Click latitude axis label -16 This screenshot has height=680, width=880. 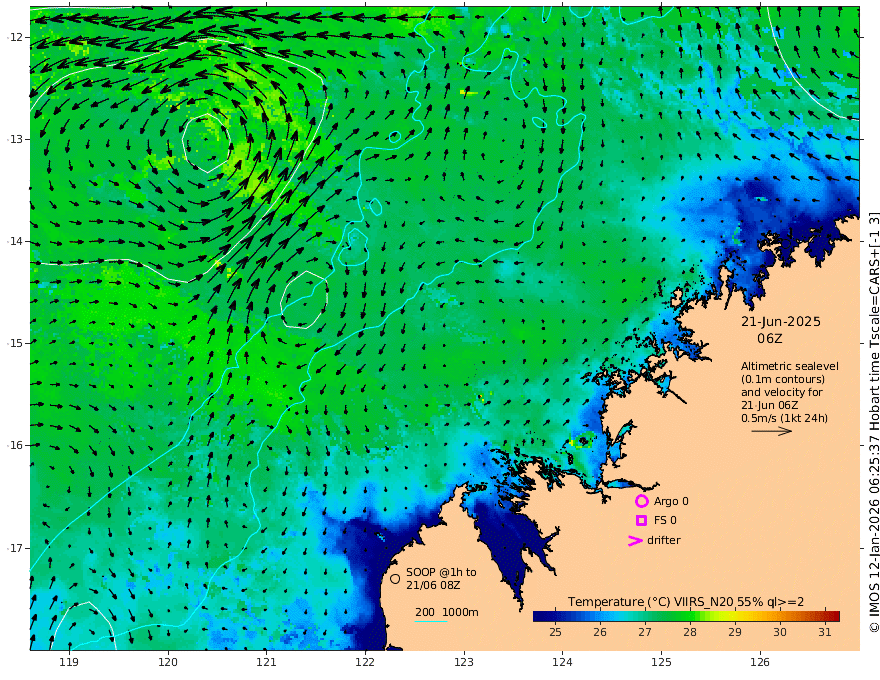coord(15,445)
